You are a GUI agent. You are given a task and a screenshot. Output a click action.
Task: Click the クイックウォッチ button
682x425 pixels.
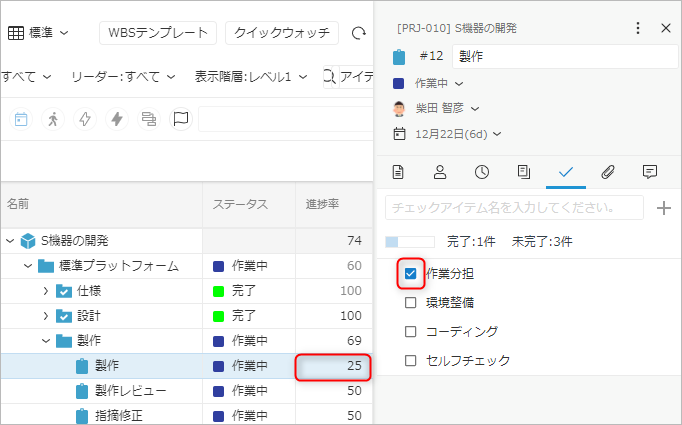pos(281,33)
